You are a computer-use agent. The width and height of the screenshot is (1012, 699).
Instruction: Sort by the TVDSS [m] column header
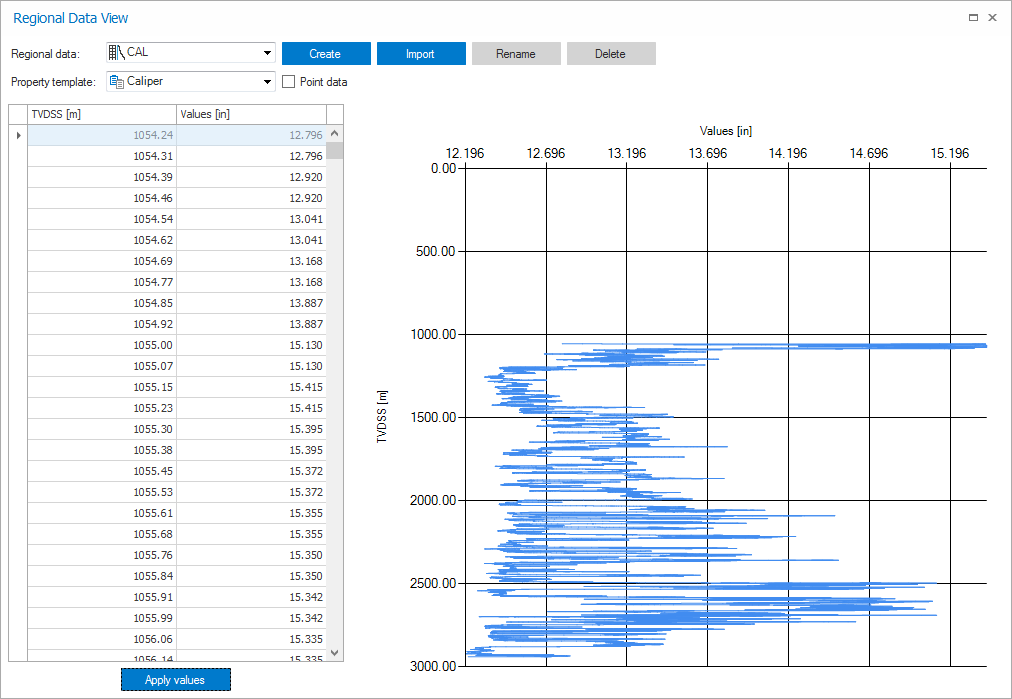(x=102, y=114)
